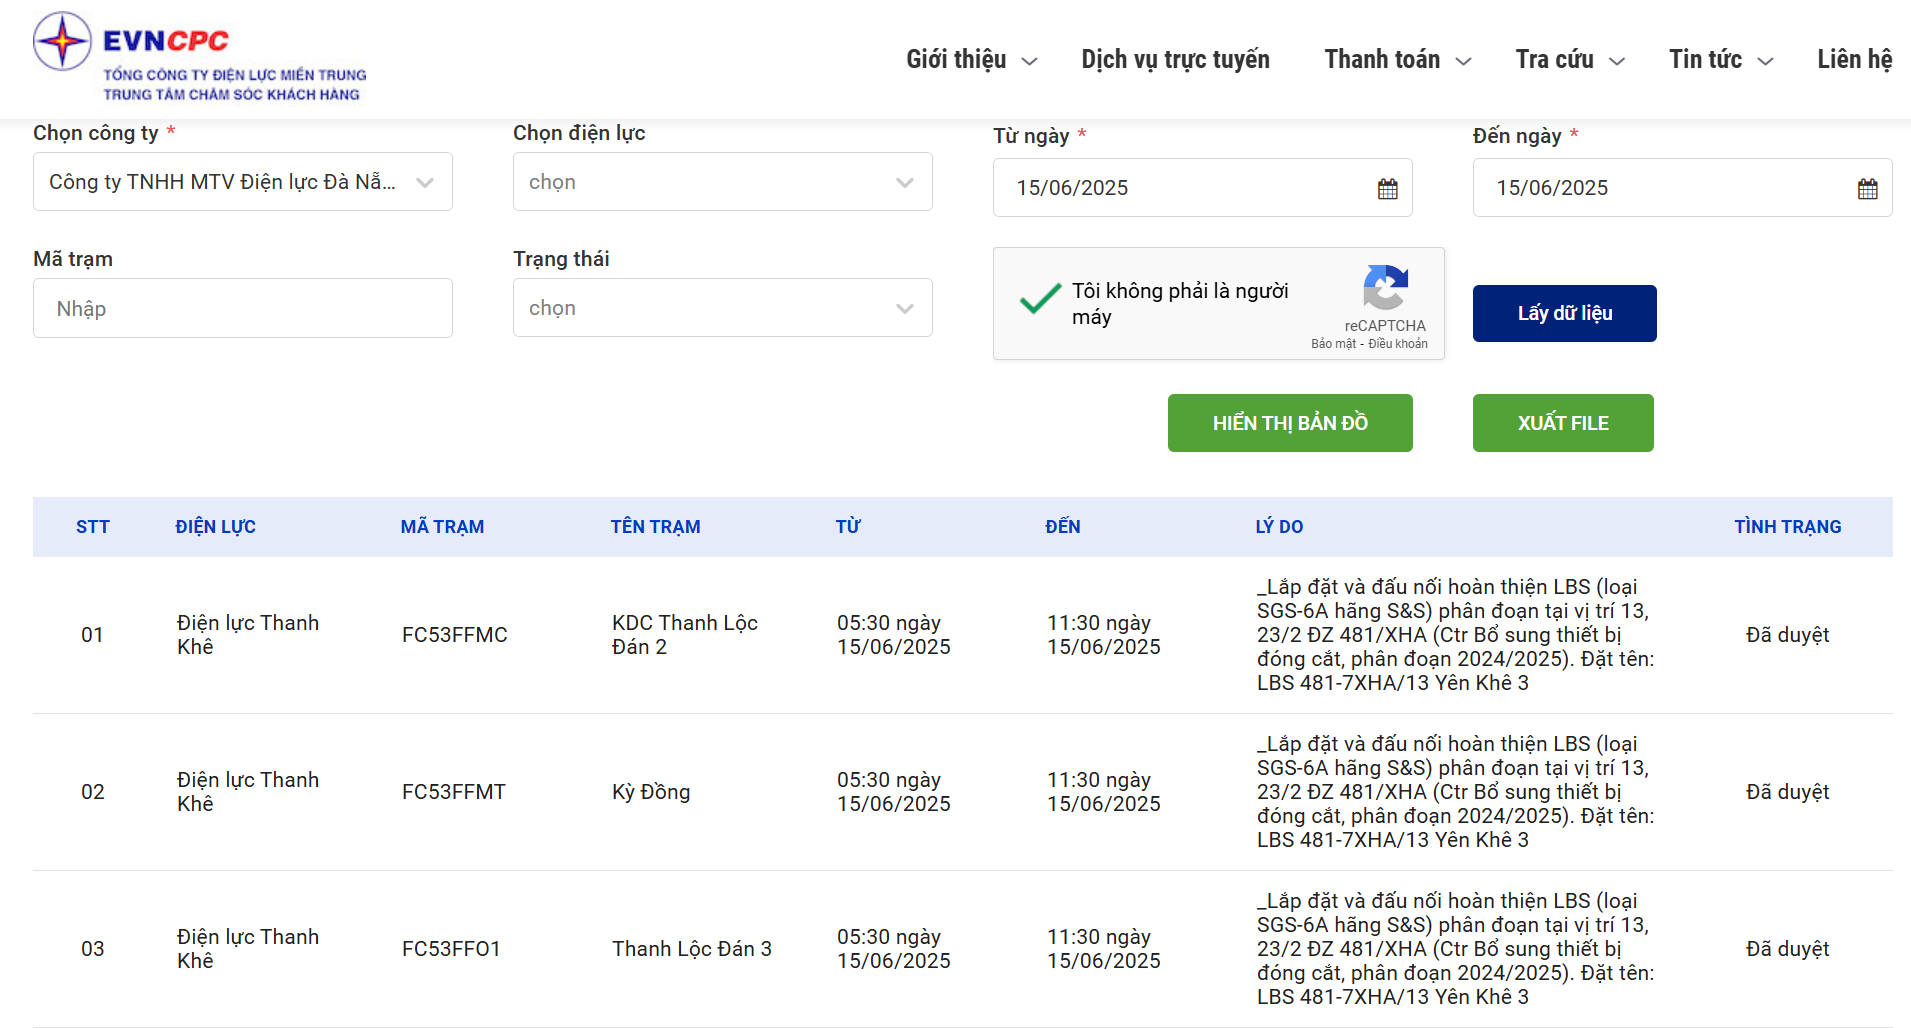
Task: Toggle the 'Tôi không phải là người máy' checkbox
Action: (1040, 300)
